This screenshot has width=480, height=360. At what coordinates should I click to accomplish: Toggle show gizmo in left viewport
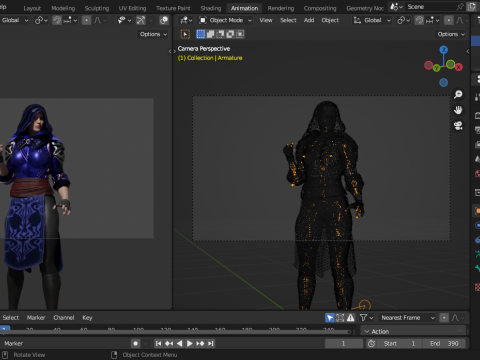point(141,20)
